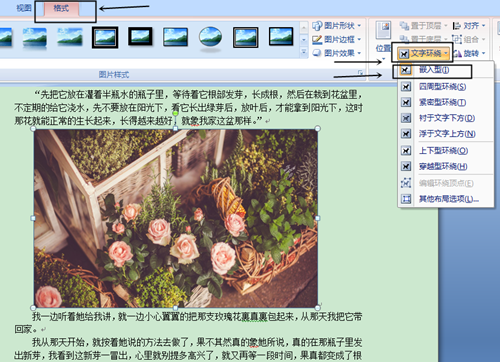Apply the double-frame black picture style
The height and width of the screenshot is (362, 500).
(105, 37)
